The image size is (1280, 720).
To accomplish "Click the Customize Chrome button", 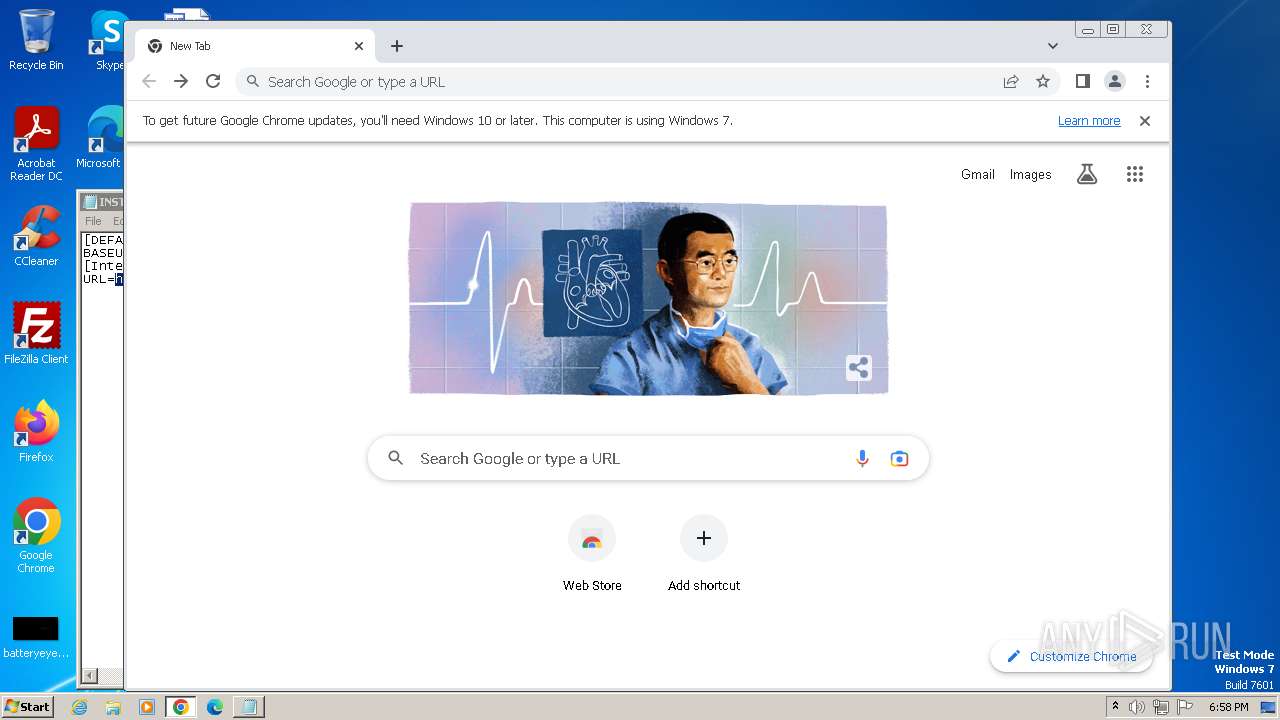I will tap(1071, 657).
